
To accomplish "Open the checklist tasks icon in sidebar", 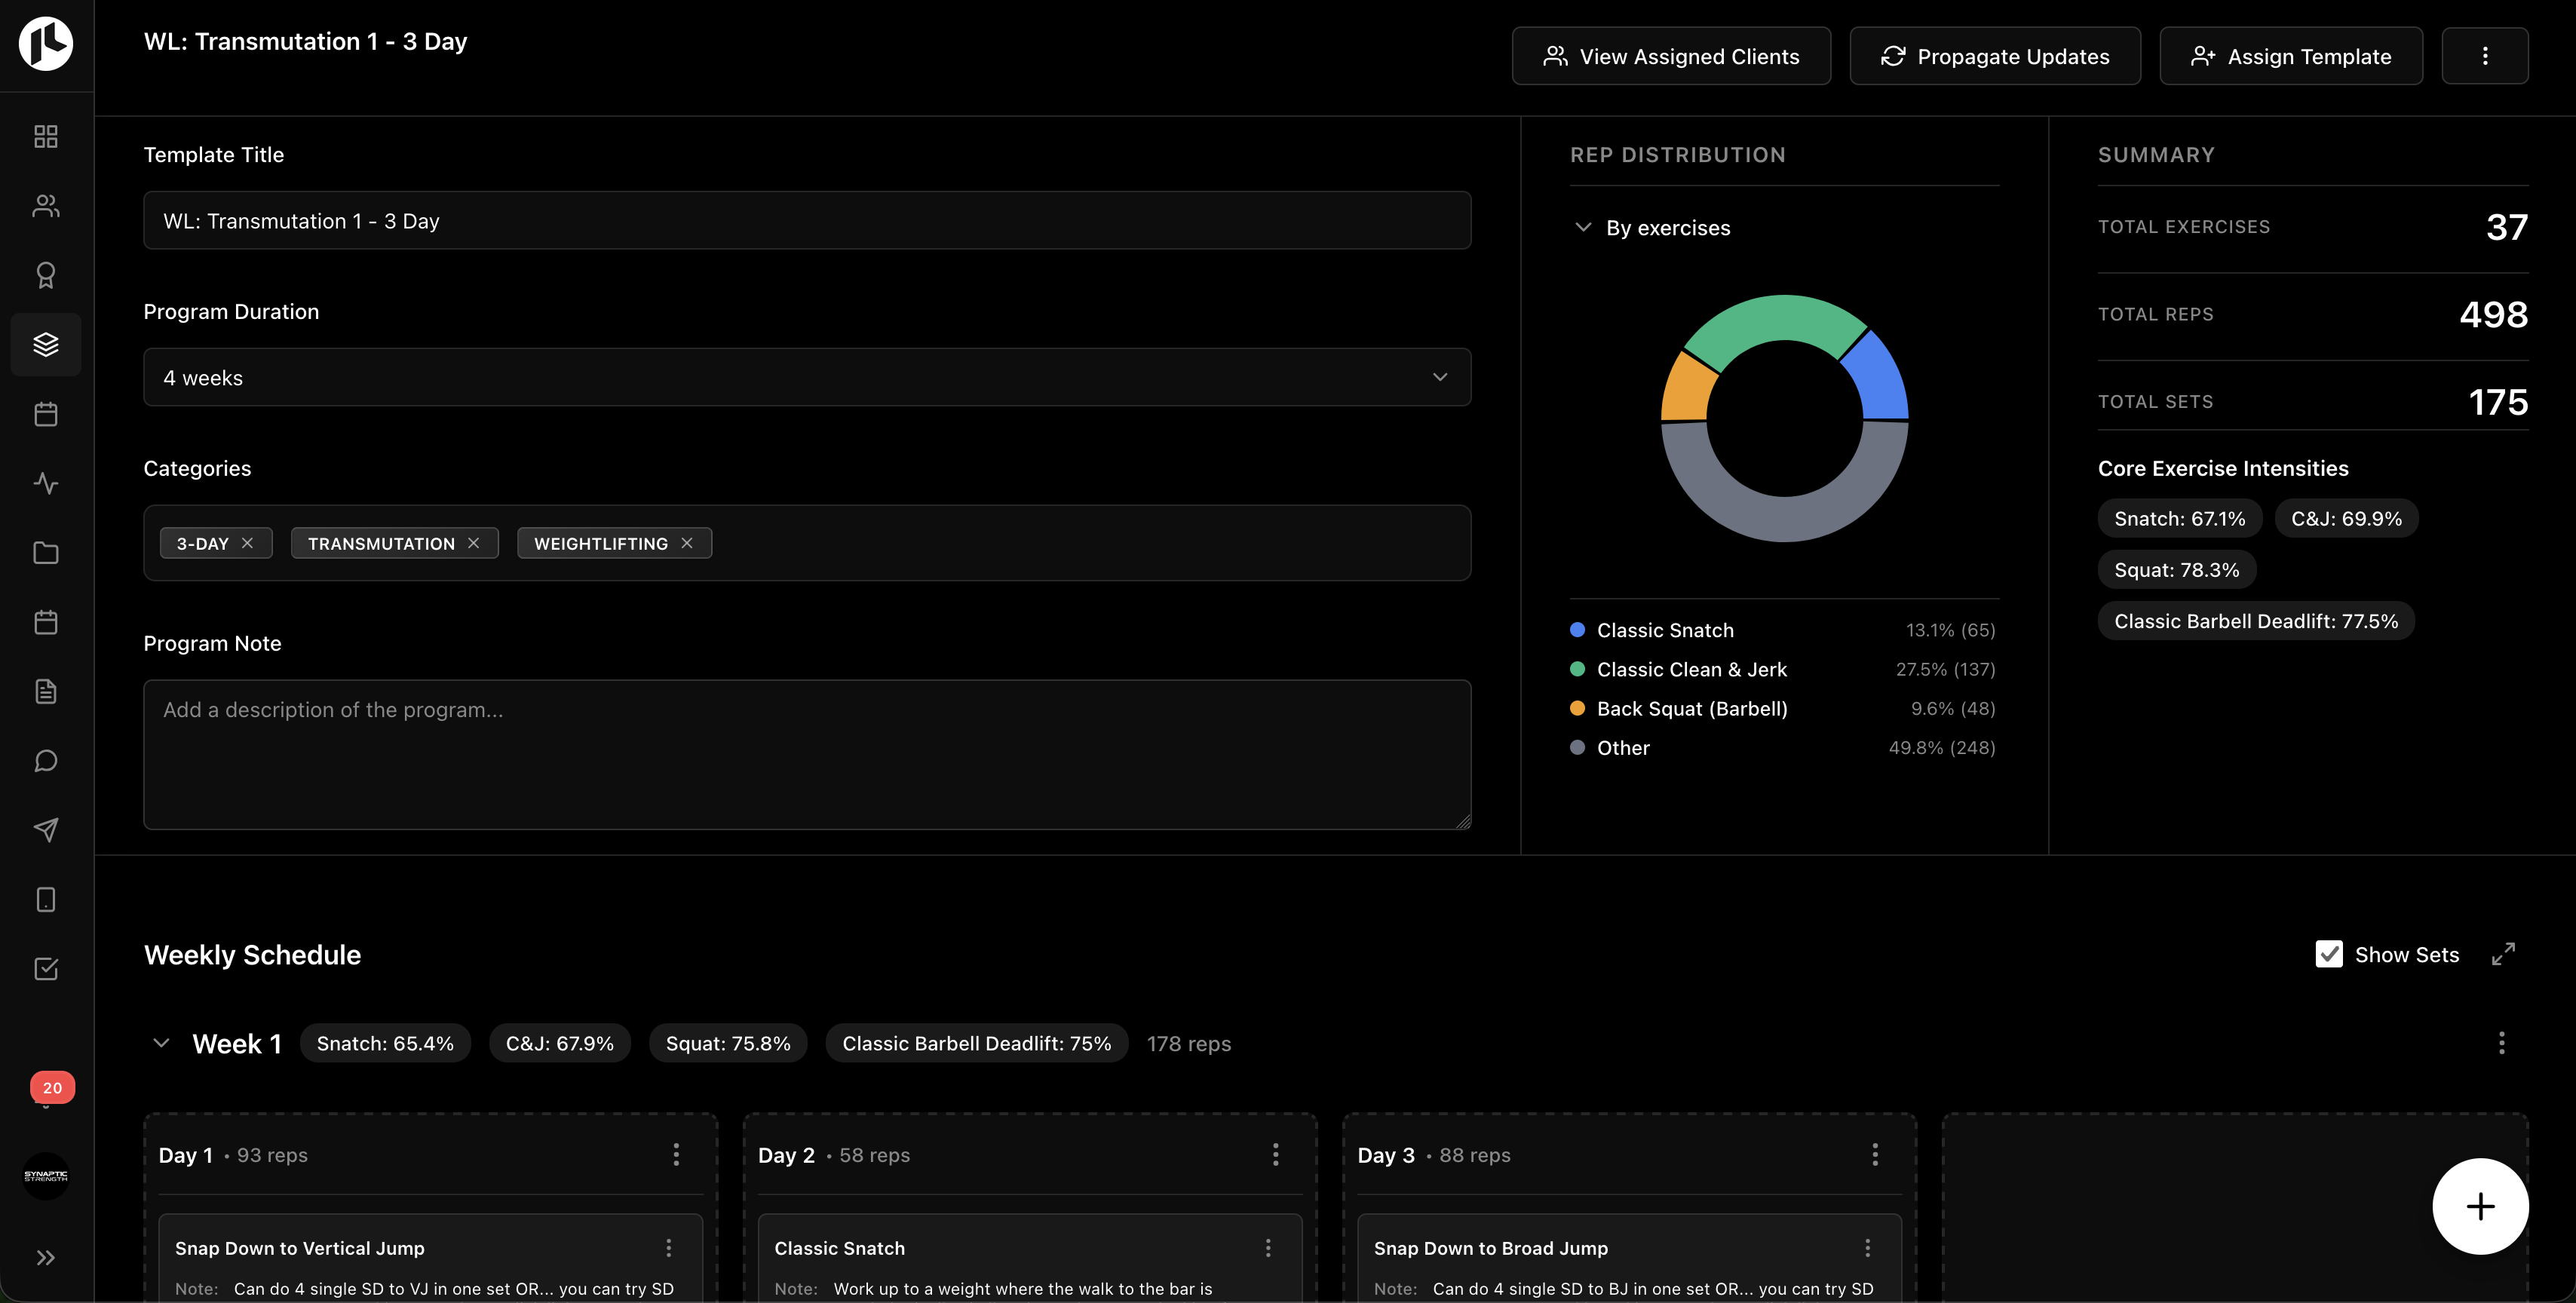I will 46,969.
